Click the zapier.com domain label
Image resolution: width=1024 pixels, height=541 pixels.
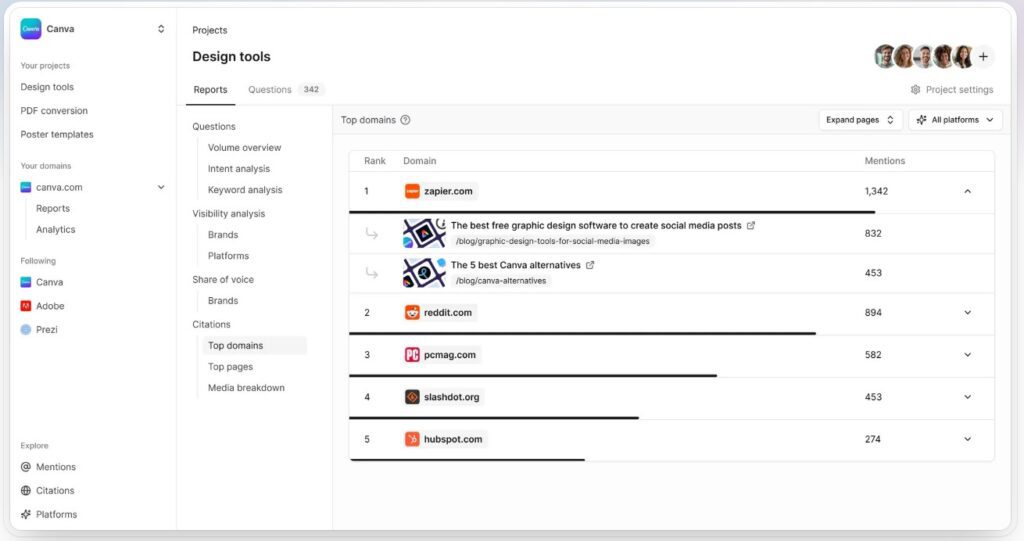tap(448, 191)
